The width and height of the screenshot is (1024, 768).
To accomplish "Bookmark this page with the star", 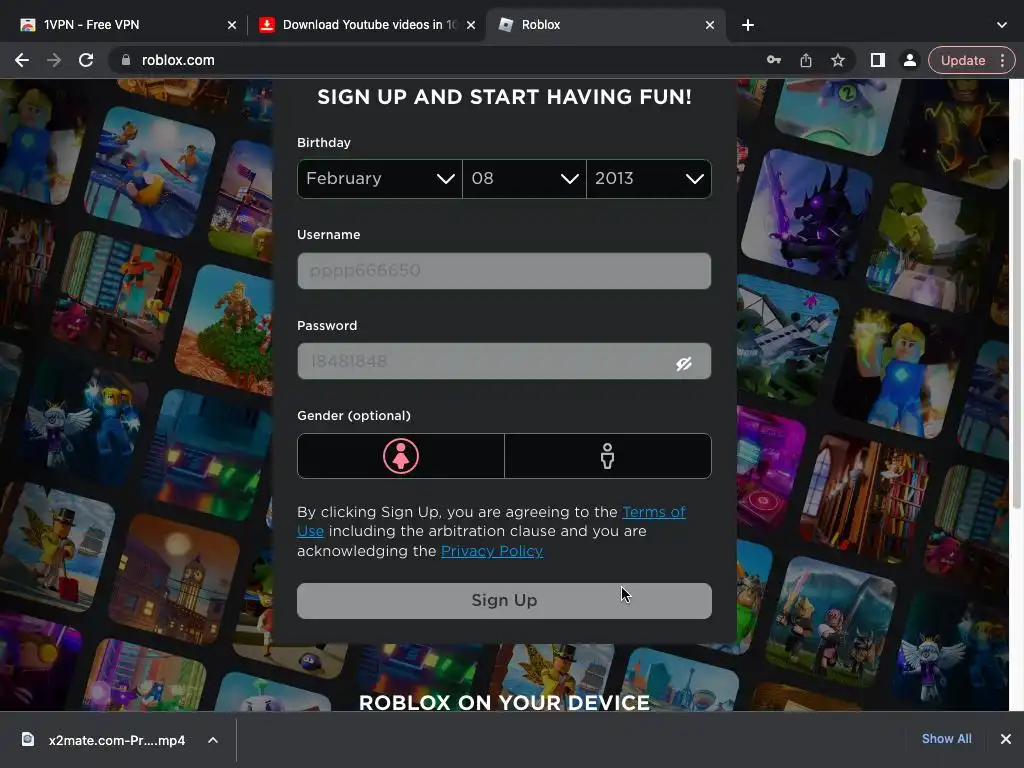I will click(838, 60).
